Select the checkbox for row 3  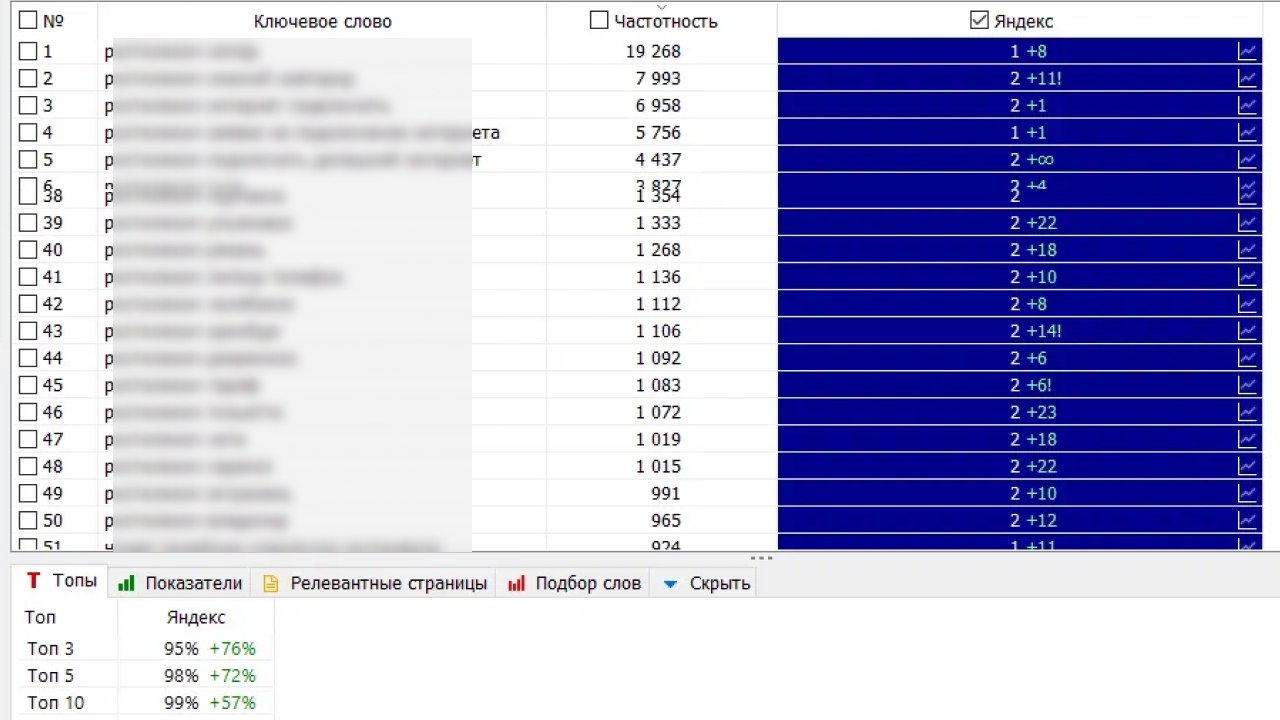coord(28,105)
